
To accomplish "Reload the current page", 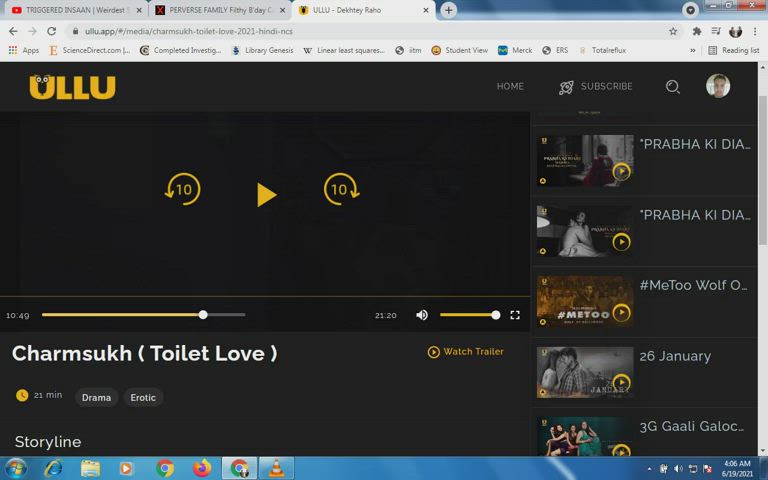I will coord(51,31).
